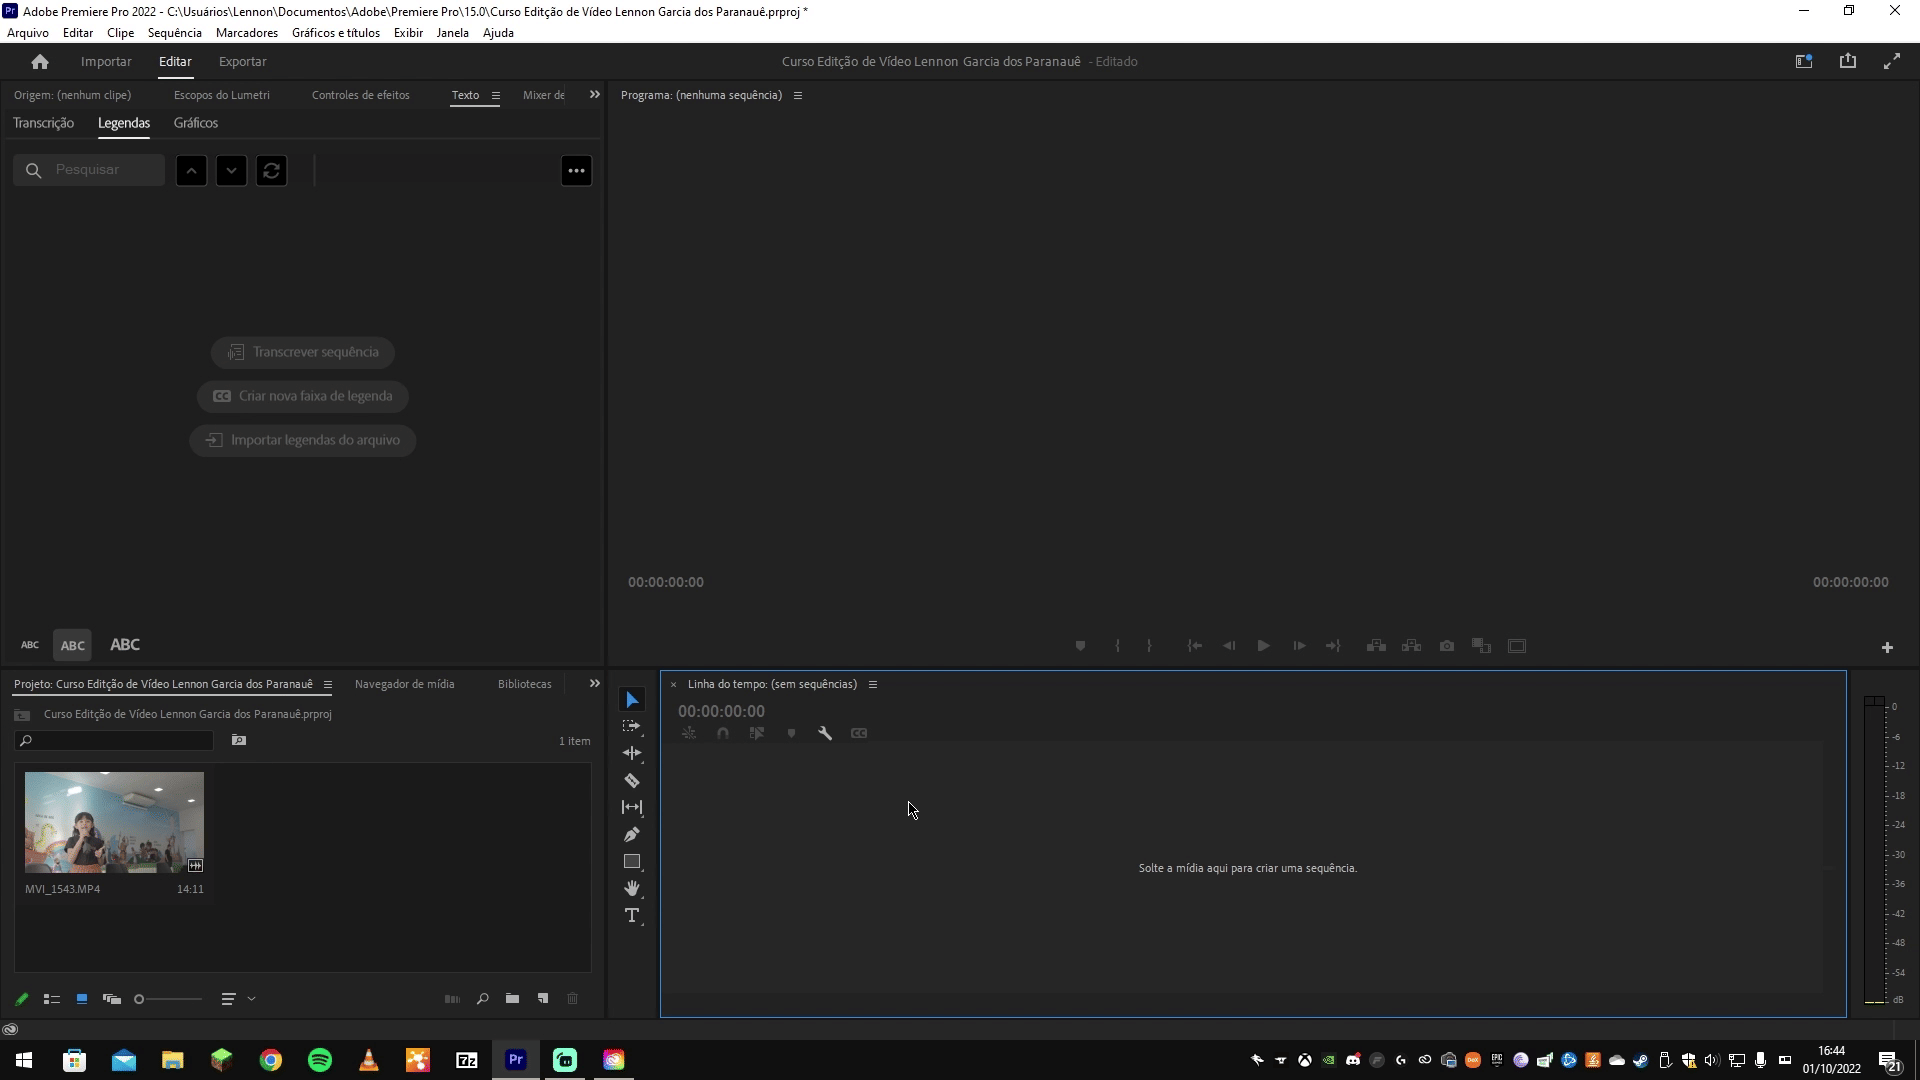Viewport: 1920px width, 1080px height.
Task: Click Importar legendas do arquivo button
Action: pos(303,440)
